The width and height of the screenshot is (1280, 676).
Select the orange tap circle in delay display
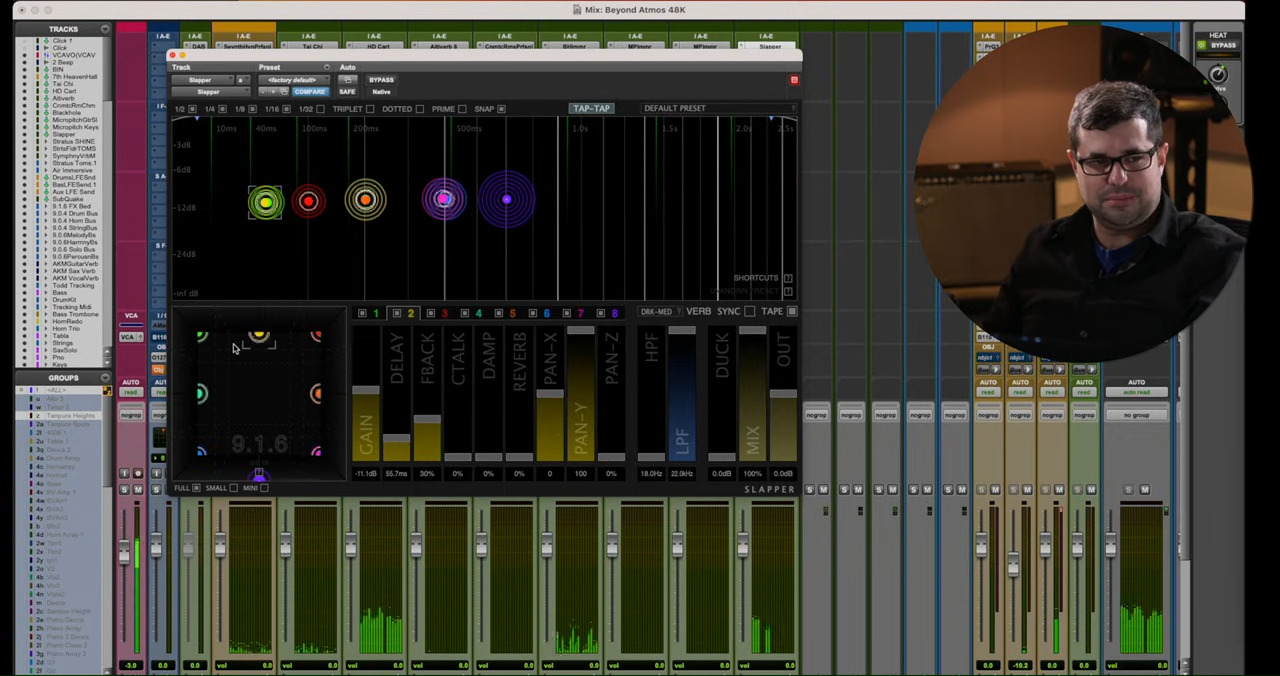pos(365,201)
